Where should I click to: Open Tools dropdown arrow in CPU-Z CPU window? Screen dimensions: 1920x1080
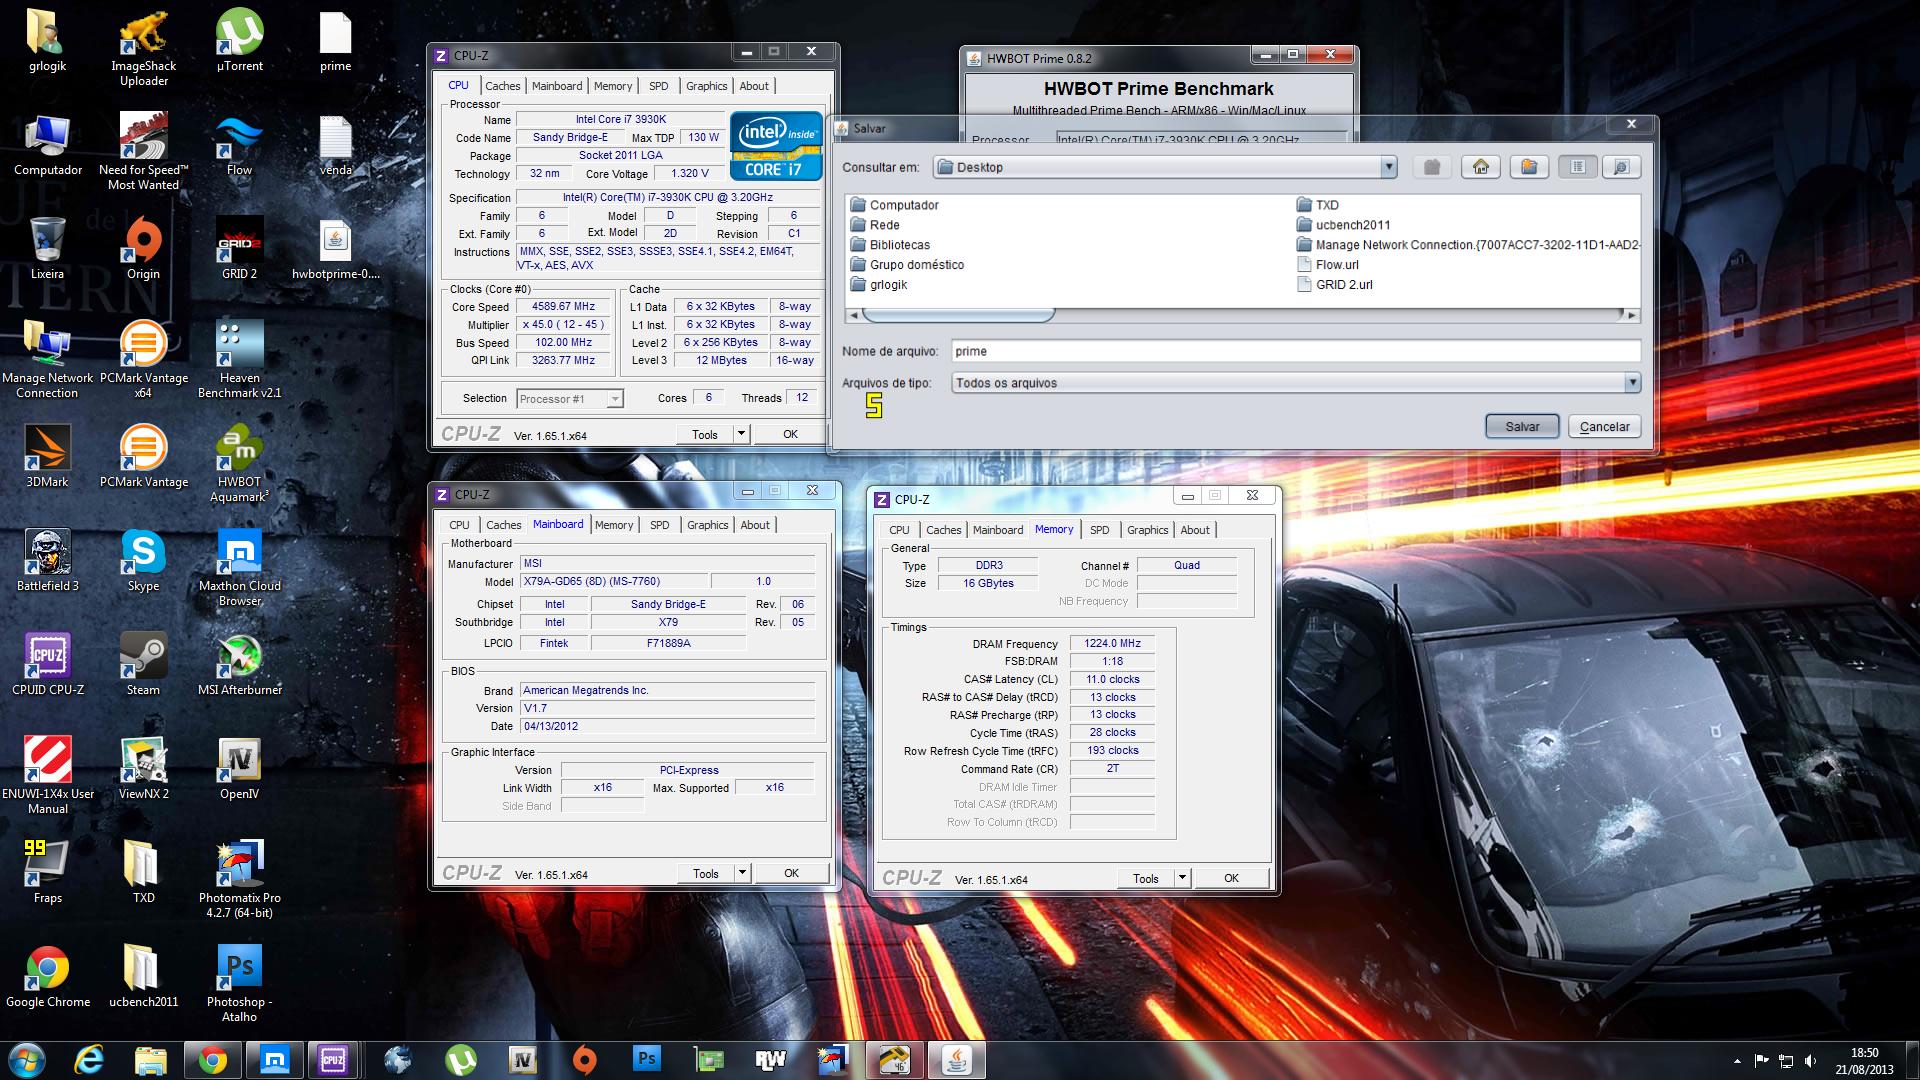(741, 434)
